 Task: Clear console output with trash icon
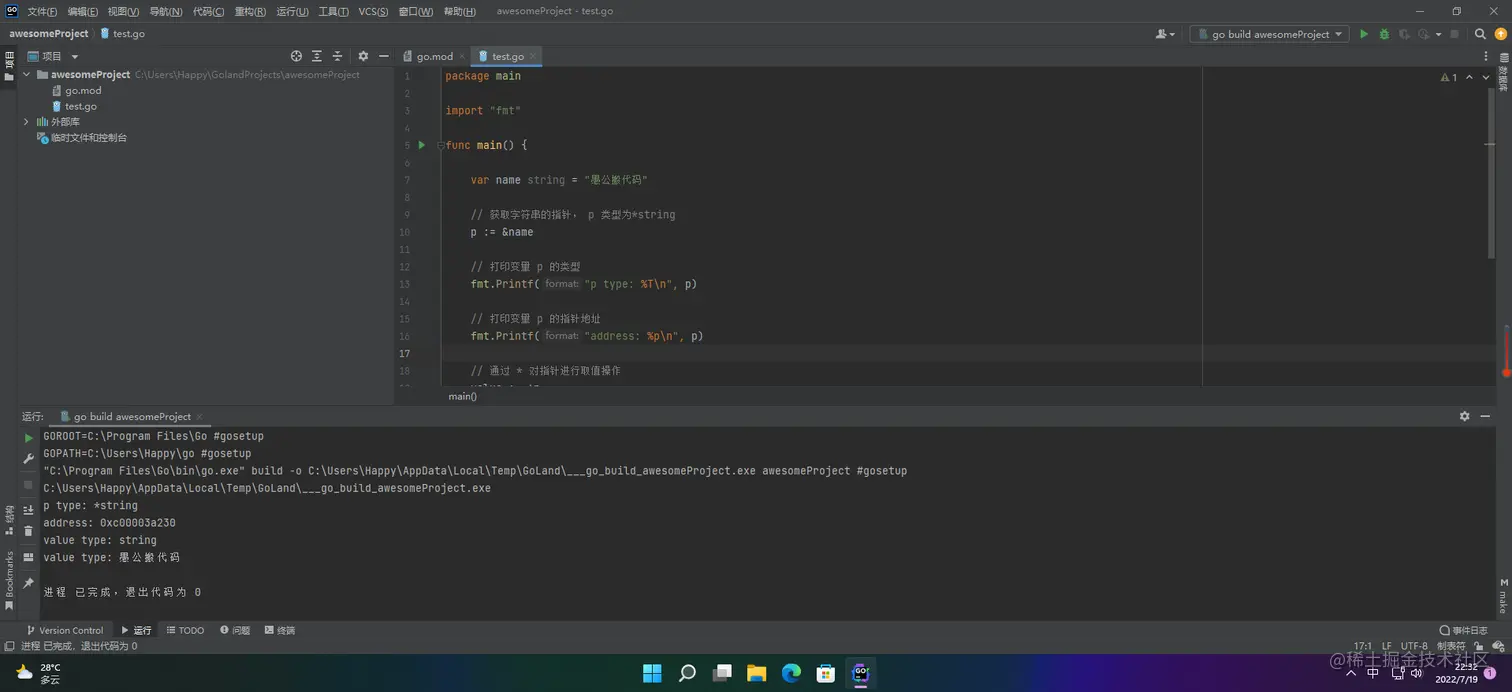pyautogui.click(x=28, y=531)
